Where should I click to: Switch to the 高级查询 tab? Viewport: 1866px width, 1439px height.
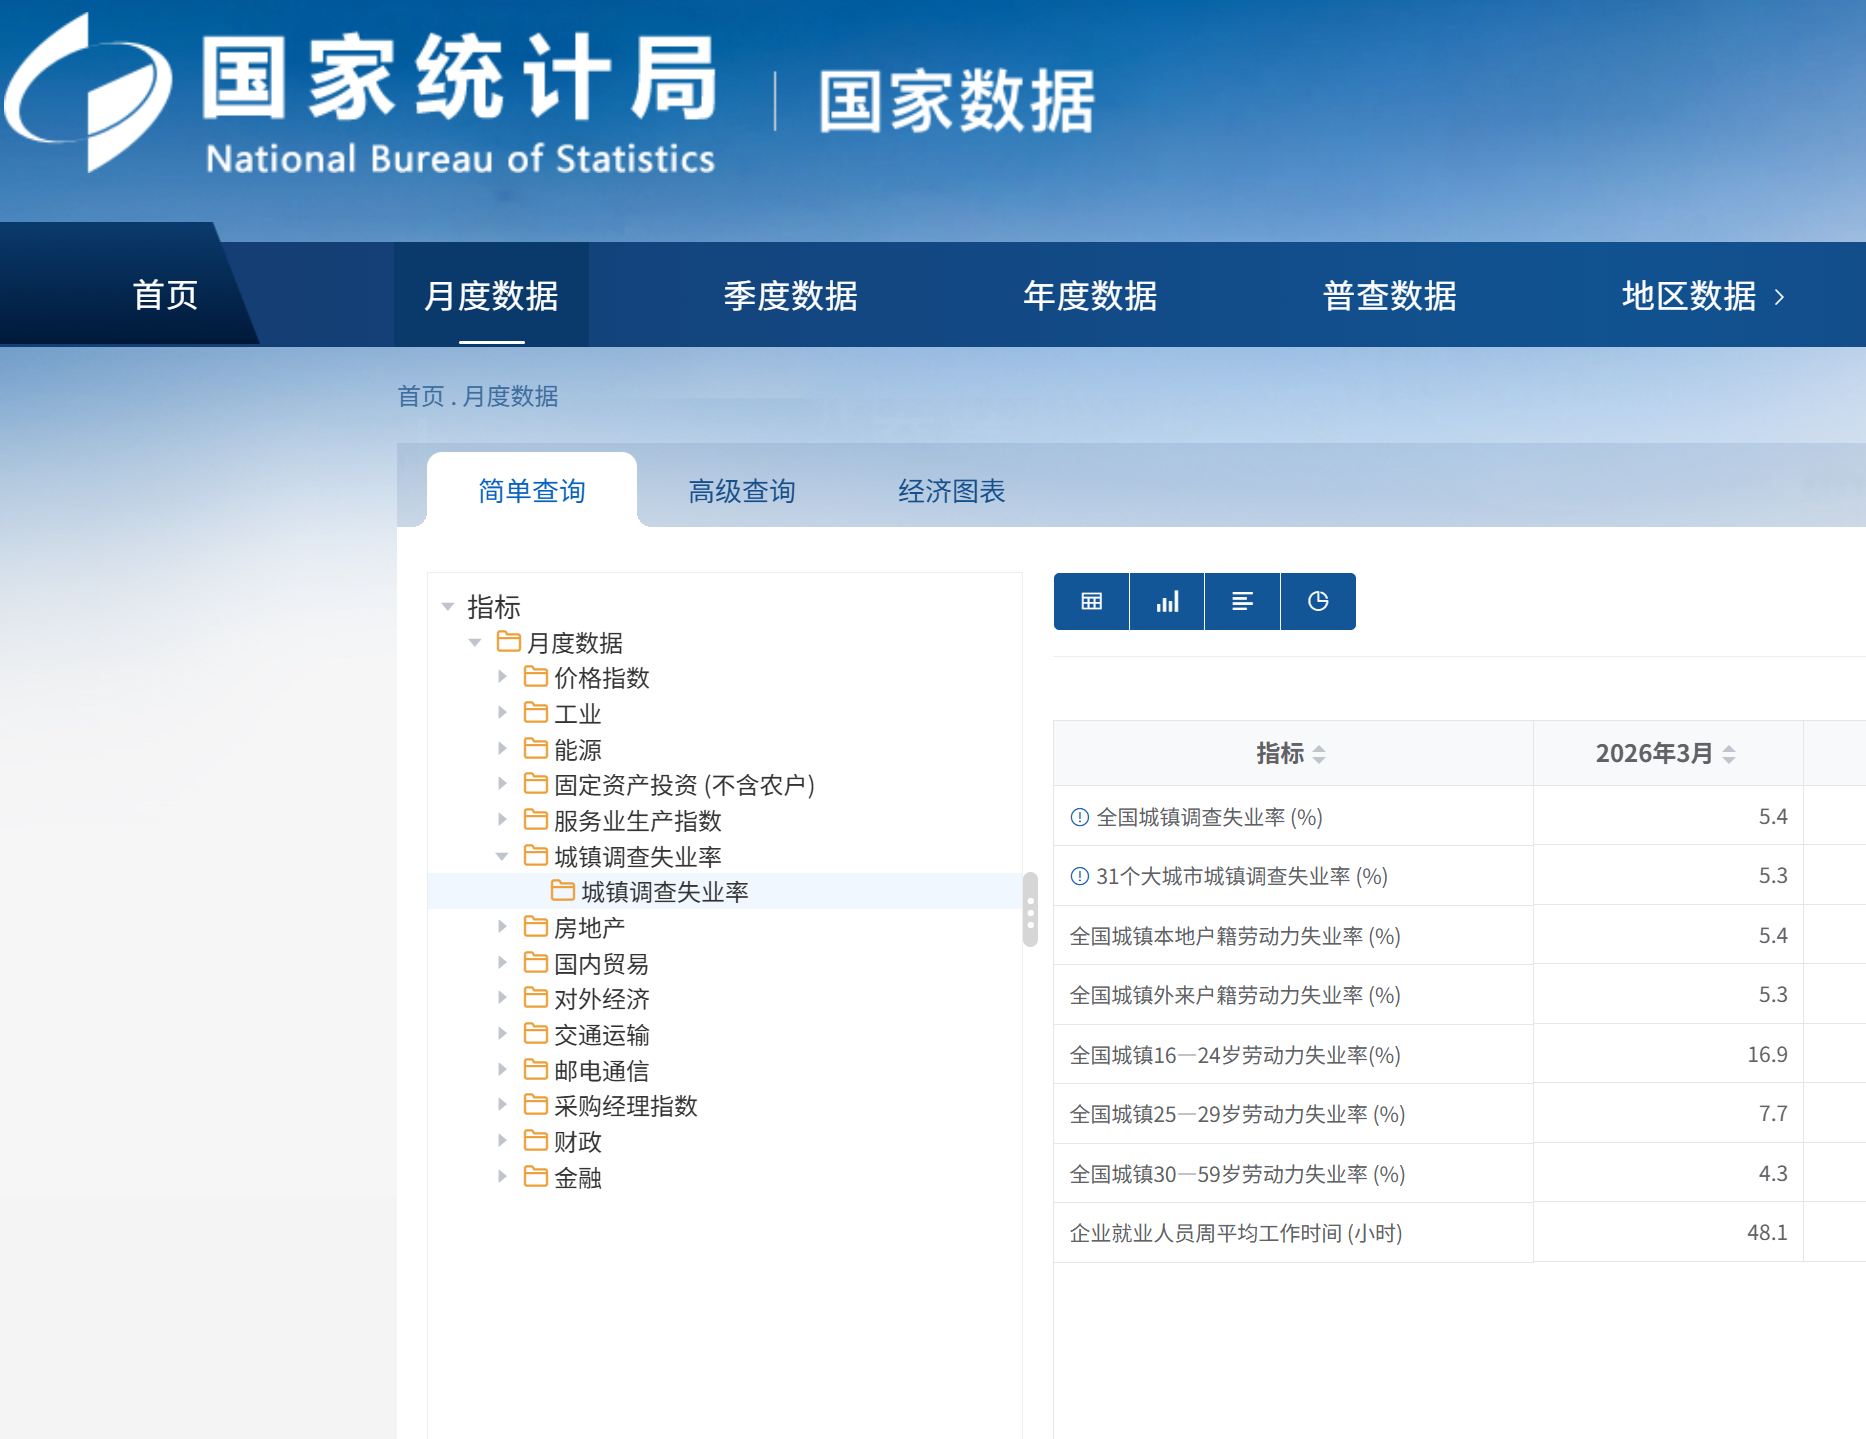pyautogui.click(x=741, y=491)
